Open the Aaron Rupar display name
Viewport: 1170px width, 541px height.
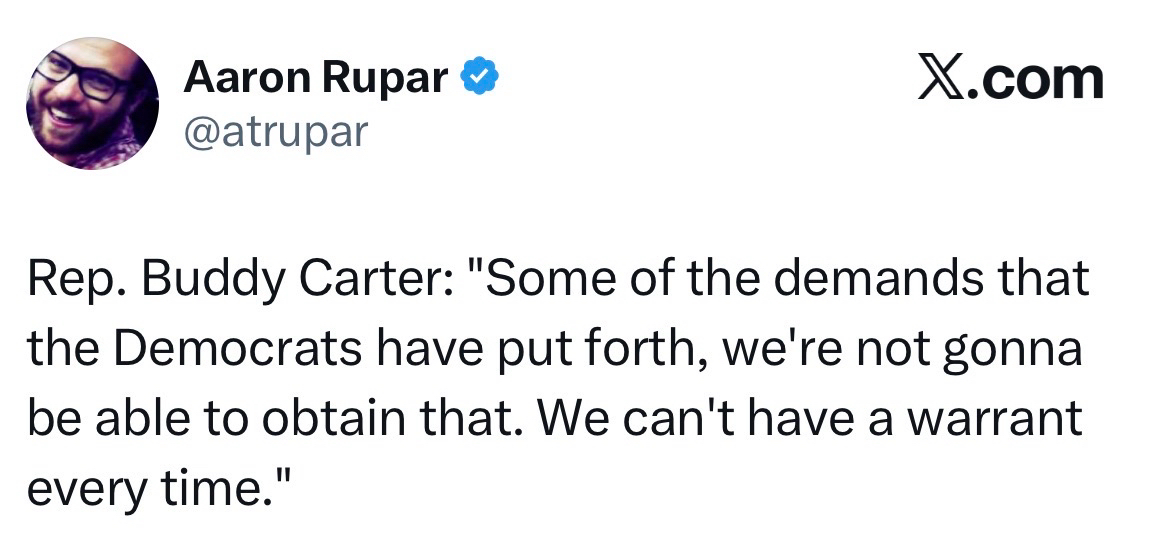tap(315, 78)
